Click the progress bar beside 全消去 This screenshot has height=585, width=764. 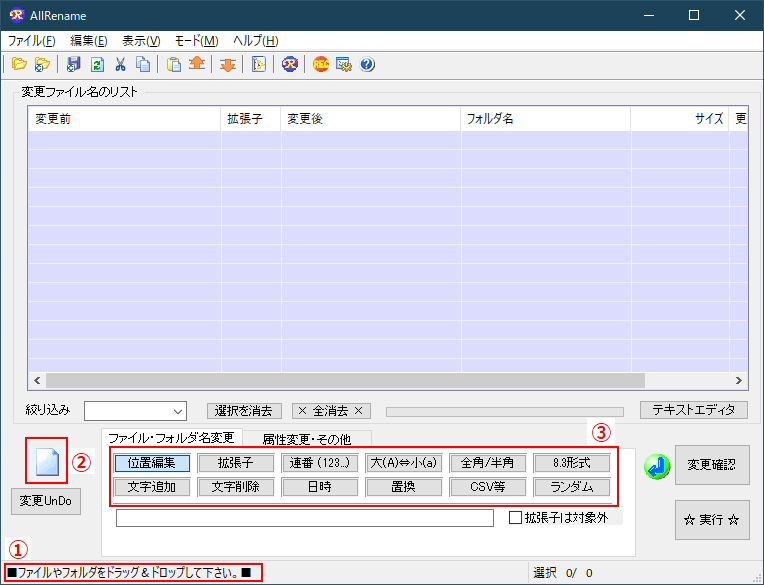(505, 412)
